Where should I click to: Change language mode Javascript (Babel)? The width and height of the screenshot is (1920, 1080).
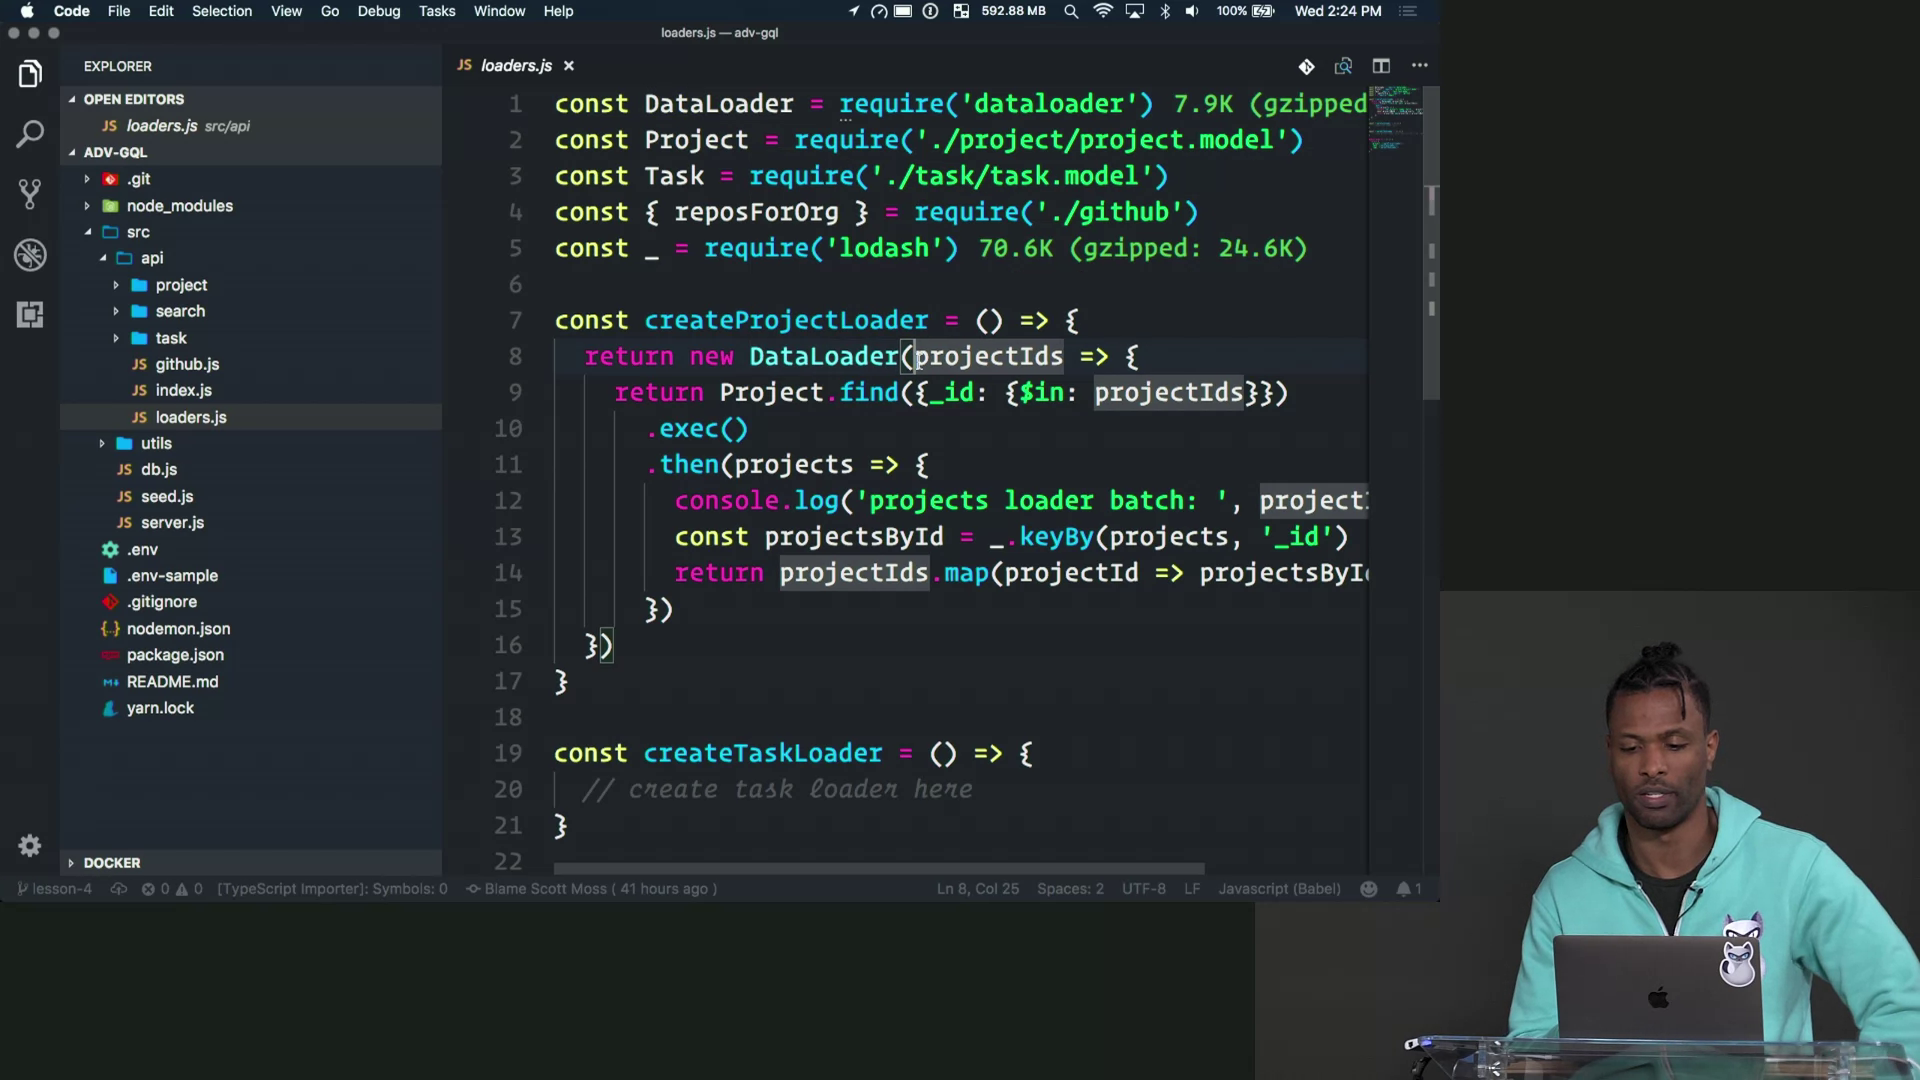(1279, 889)
